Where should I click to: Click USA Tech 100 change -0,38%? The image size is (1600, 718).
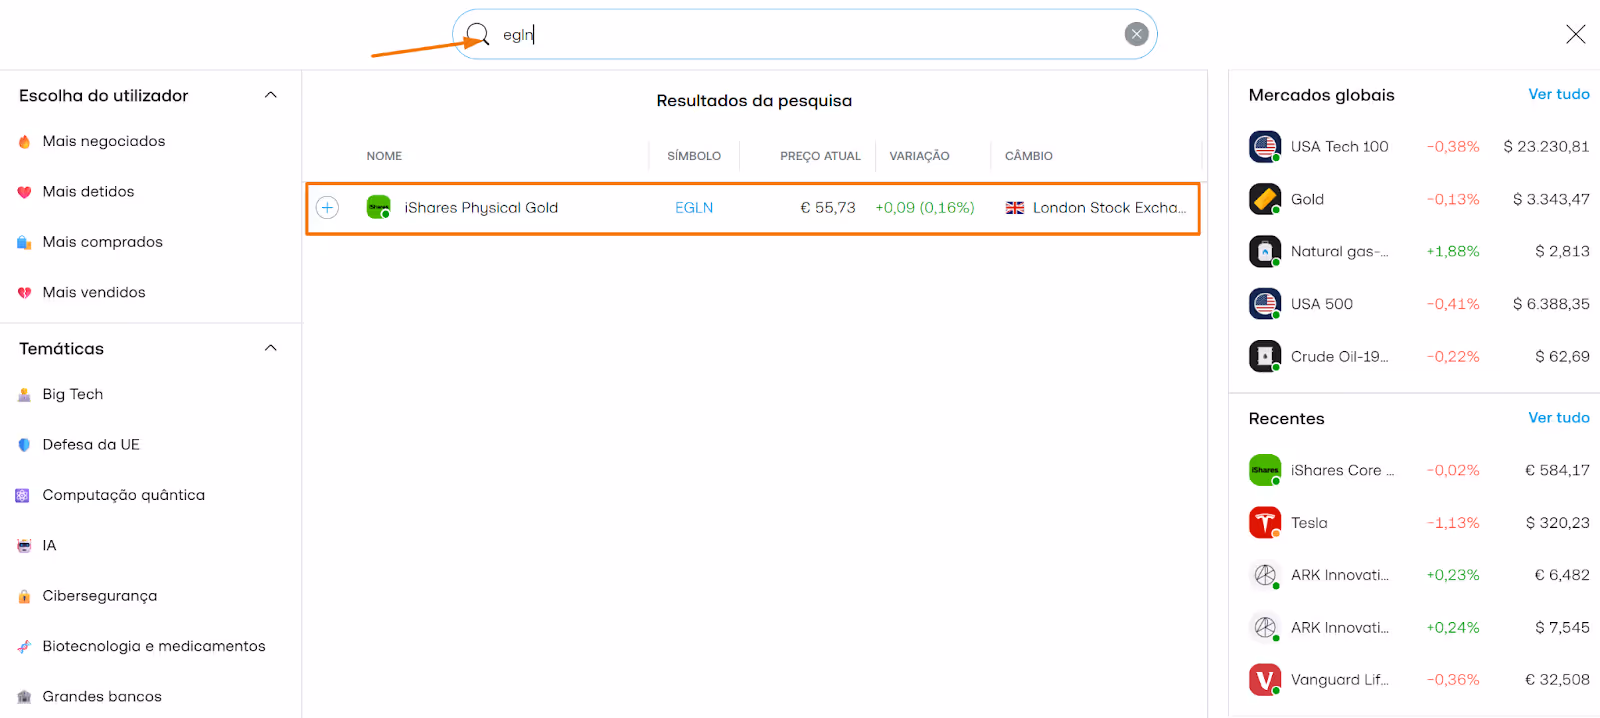1453,147
